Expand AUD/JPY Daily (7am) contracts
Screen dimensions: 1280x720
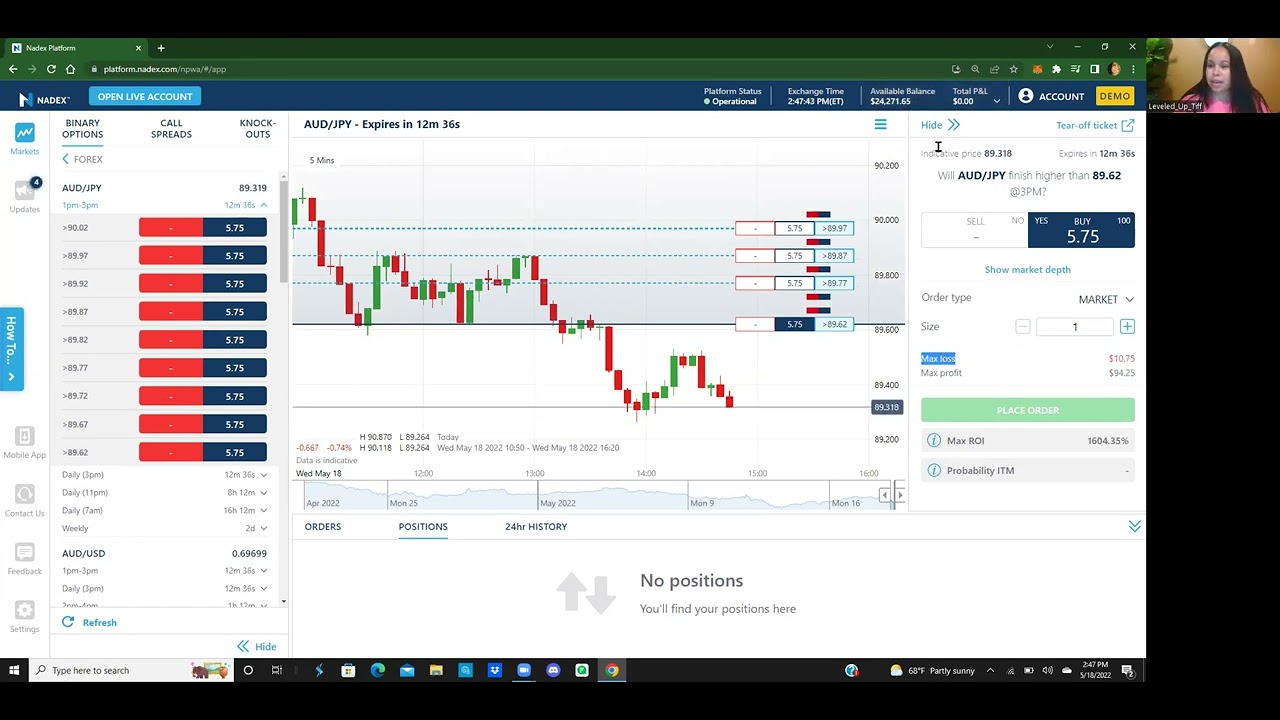(x=264, y=510)
